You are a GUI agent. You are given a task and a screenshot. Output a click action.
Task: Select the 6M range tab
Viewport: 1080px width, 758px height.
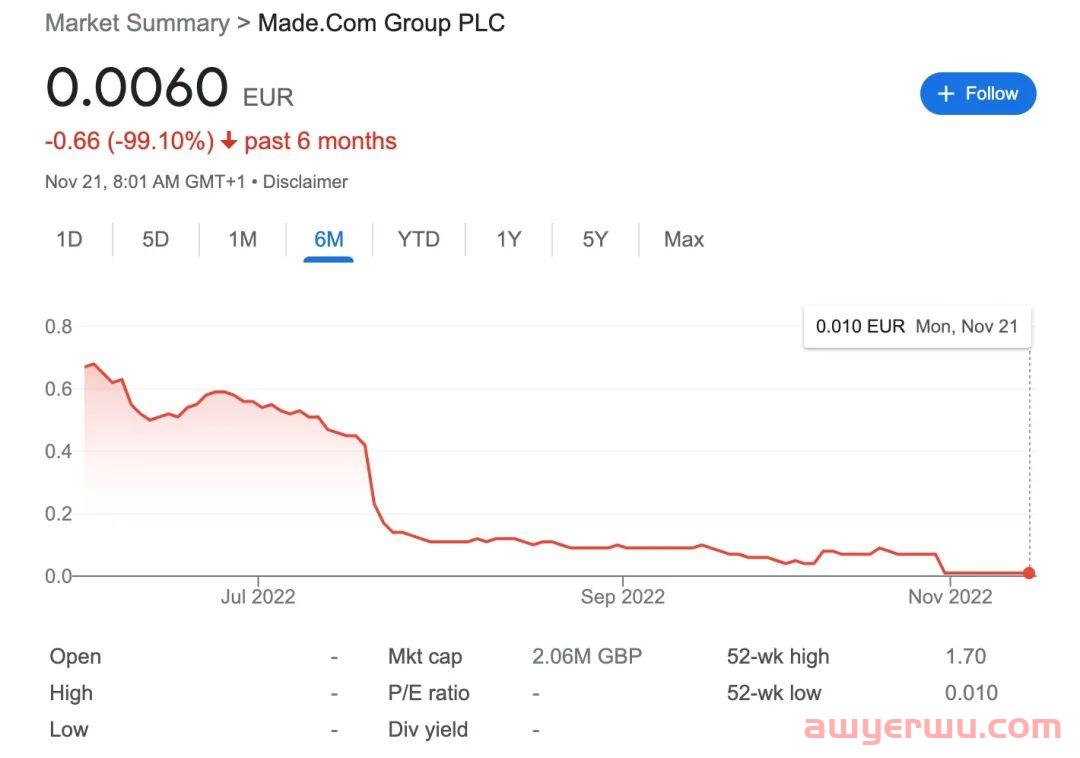(x=328, y=239)
